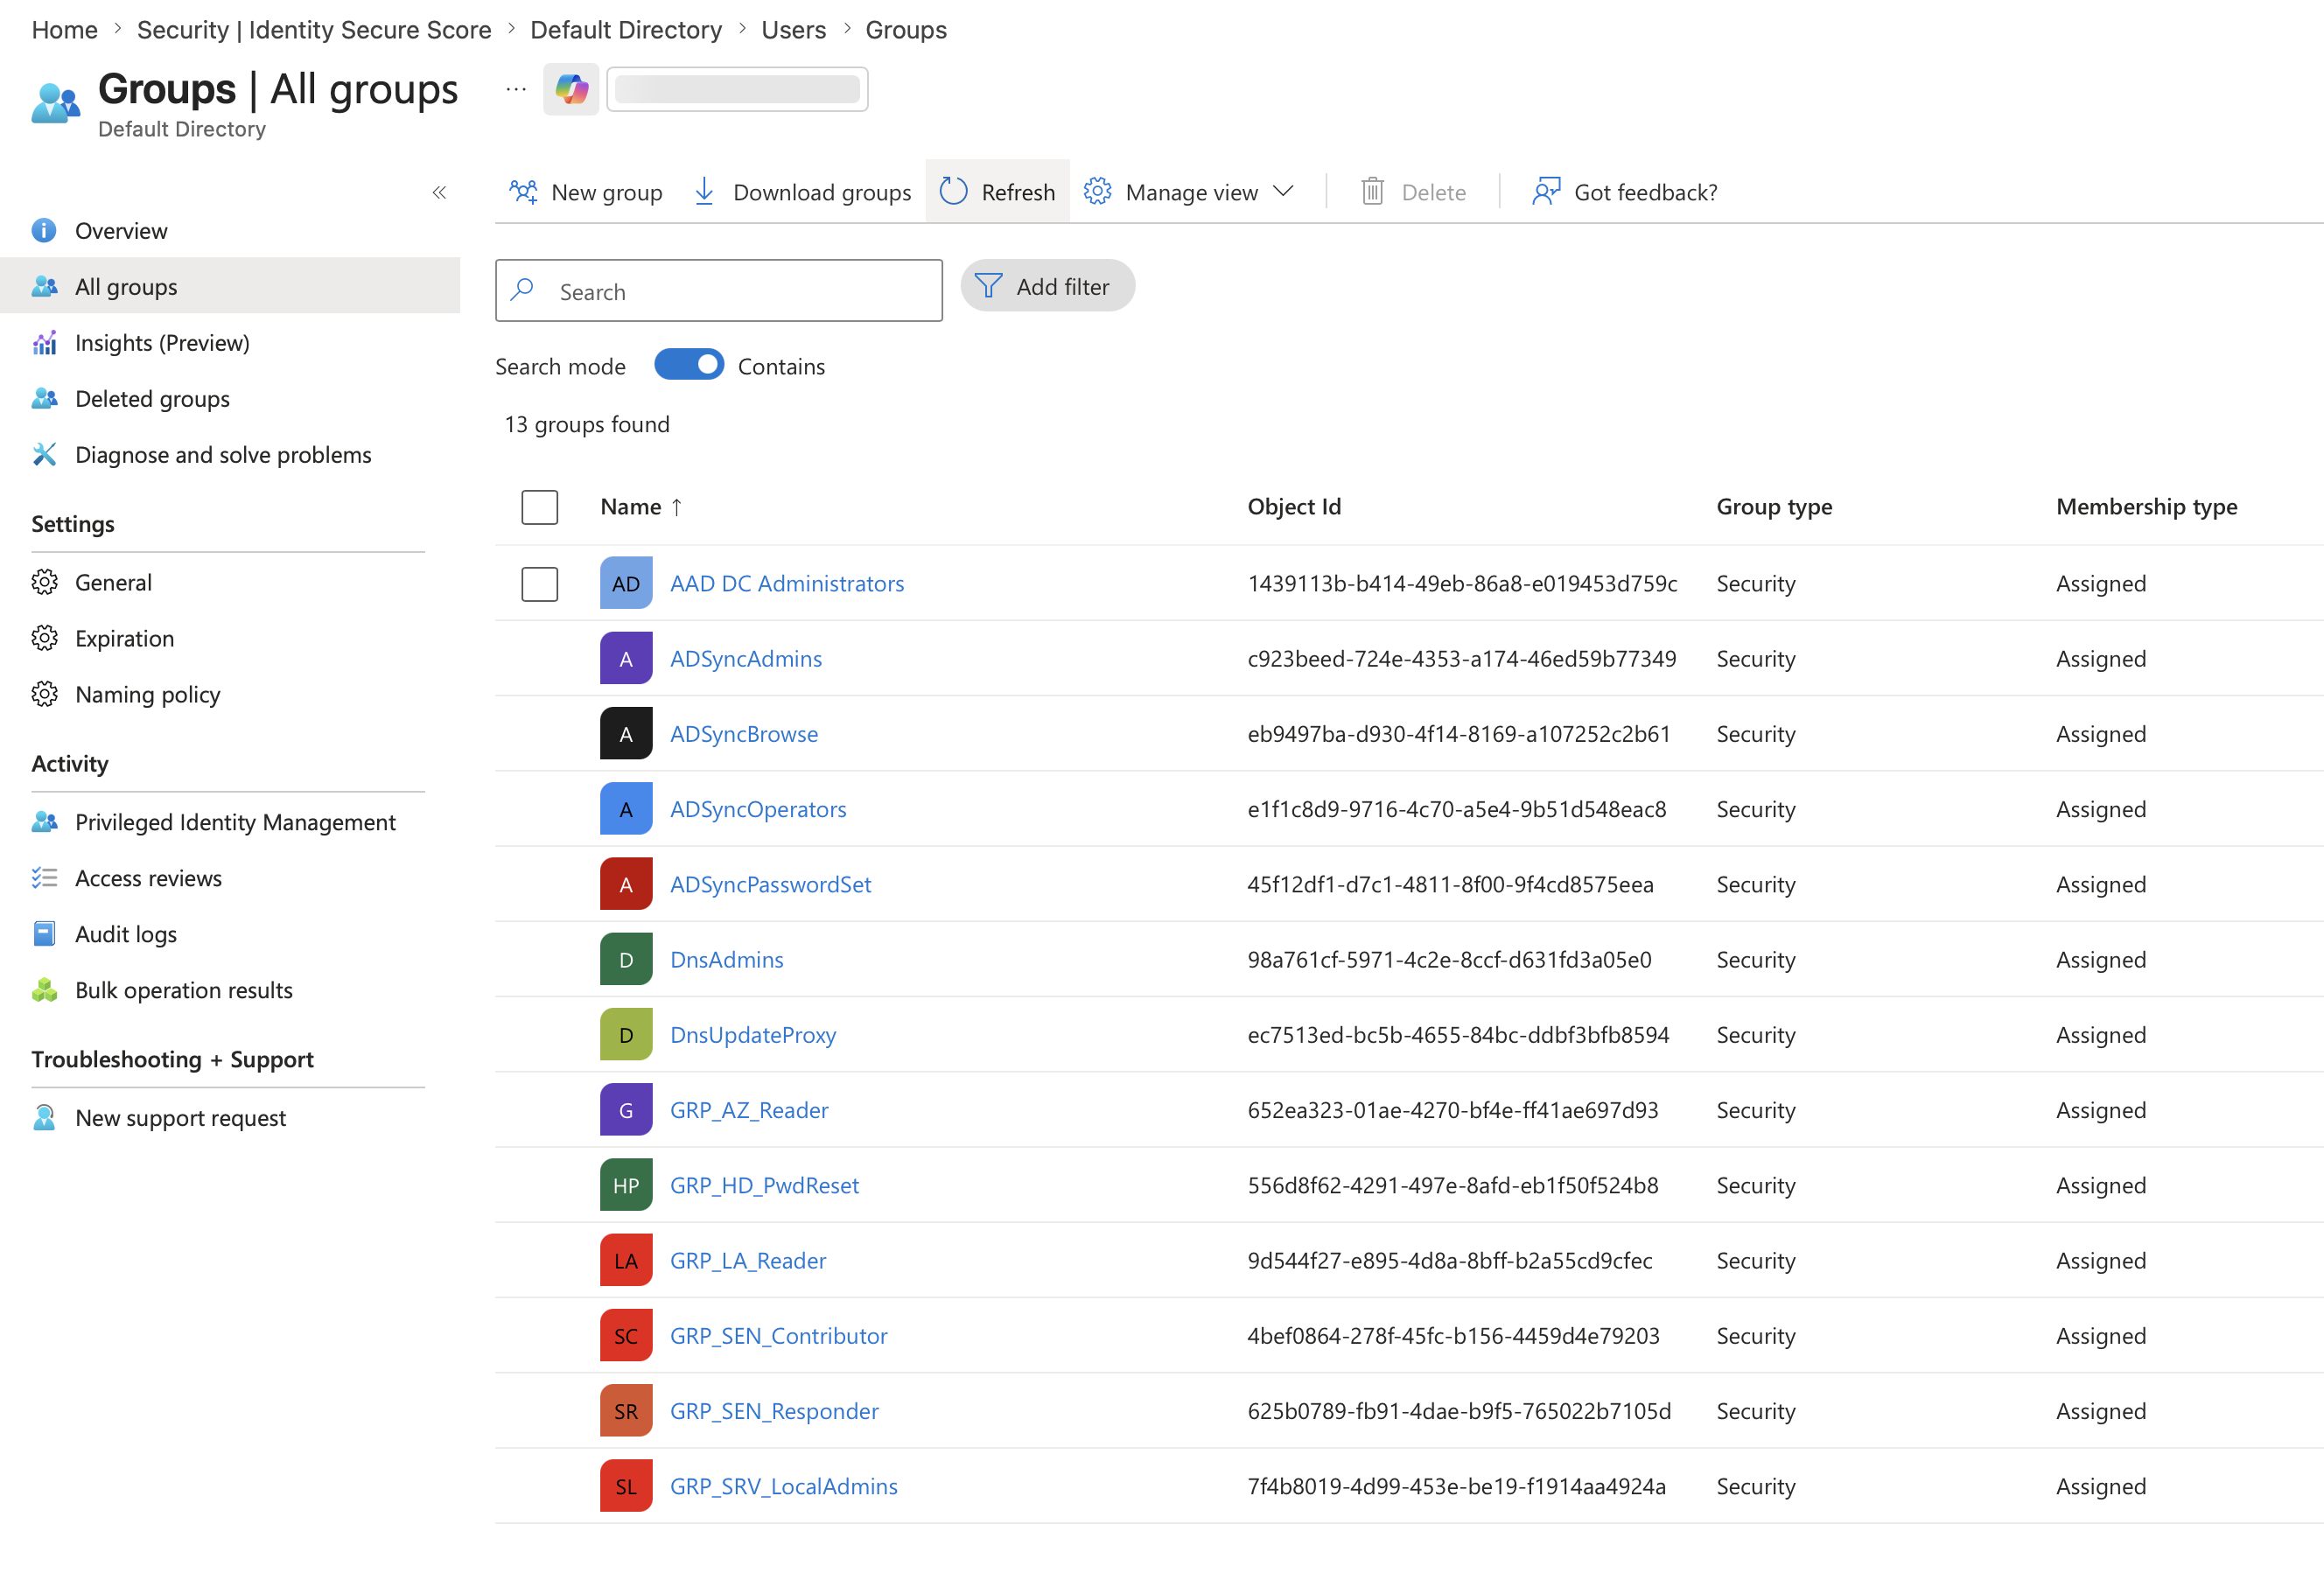The height and width of the screenshot is (1580, 2324).
Task: Collapse the left navigation with the double-chevron
Action: (439, 192)
